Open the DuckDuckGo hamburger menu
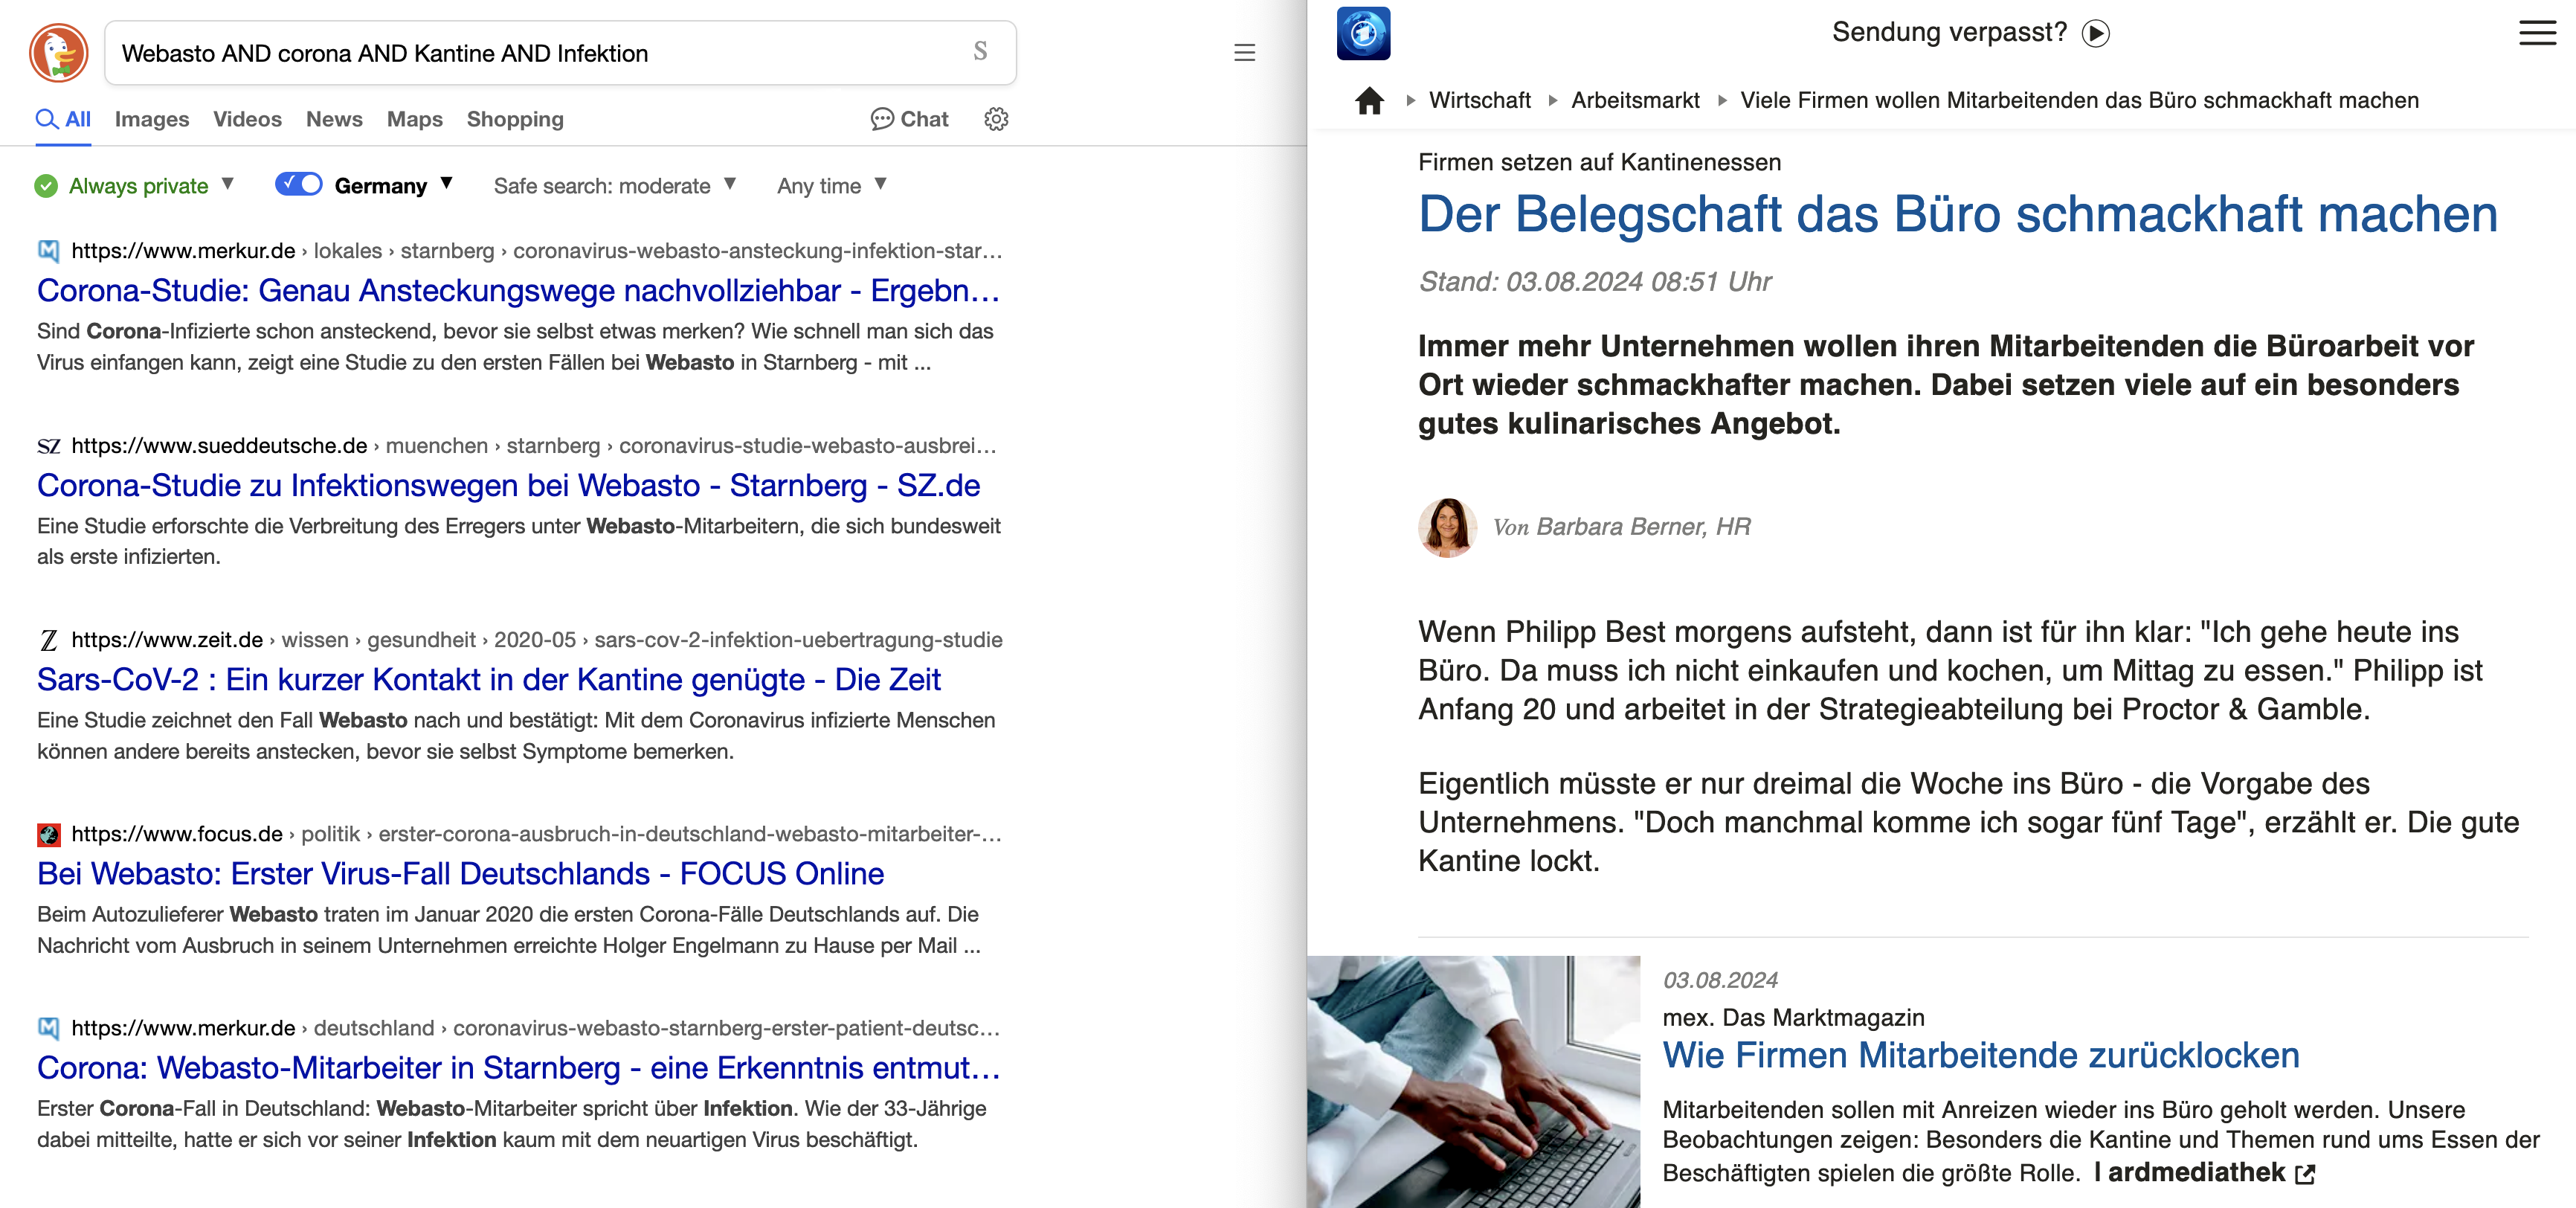 coord(1244,53)
